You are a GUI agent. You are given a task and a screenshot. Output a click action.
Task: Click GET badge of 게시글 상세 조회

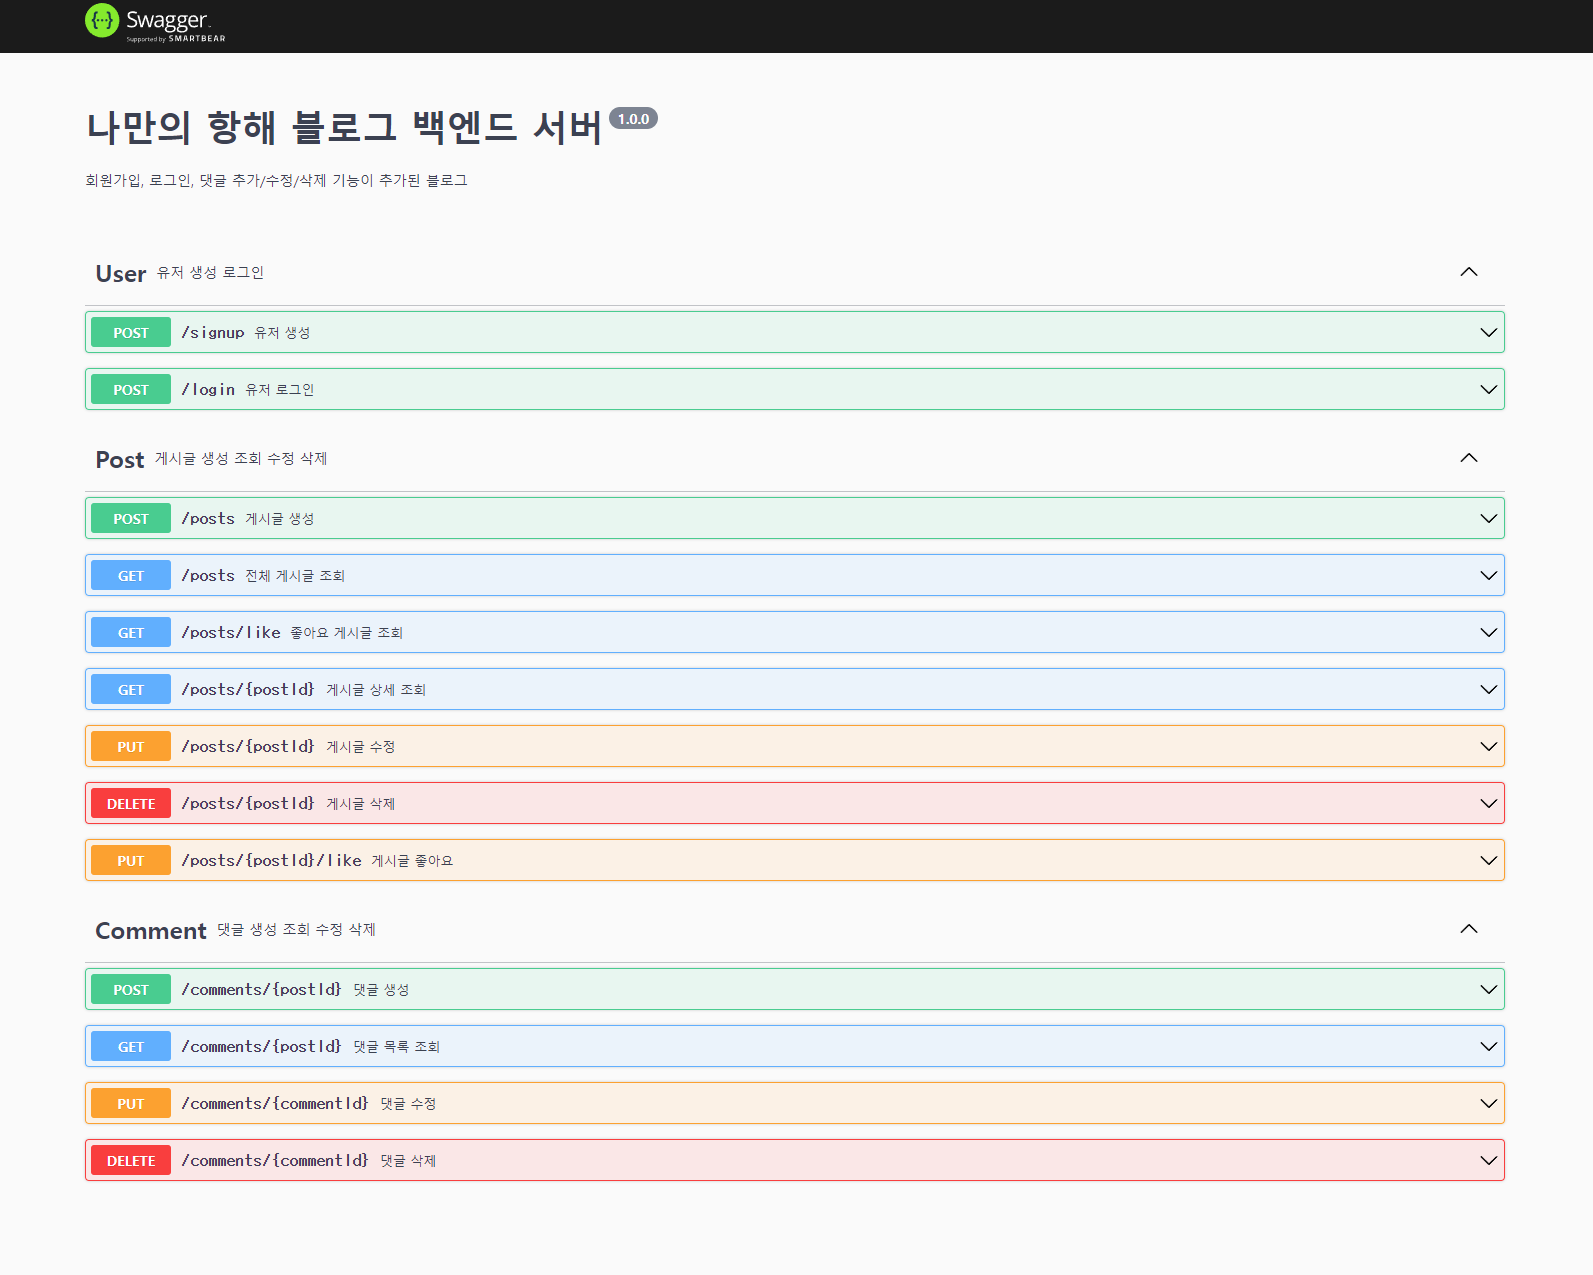pyautogui.click(x=131, y=689)
